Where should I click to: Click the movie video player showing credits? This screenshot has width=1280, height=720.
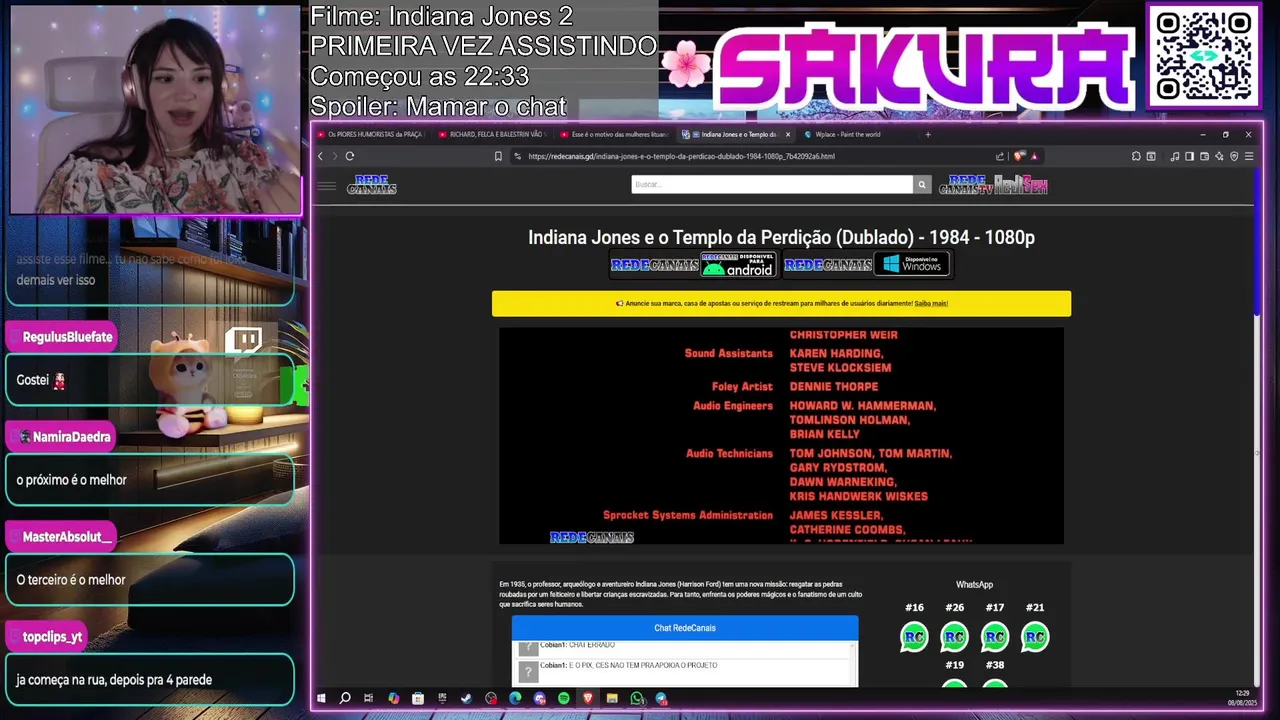[x=781, y=436]
